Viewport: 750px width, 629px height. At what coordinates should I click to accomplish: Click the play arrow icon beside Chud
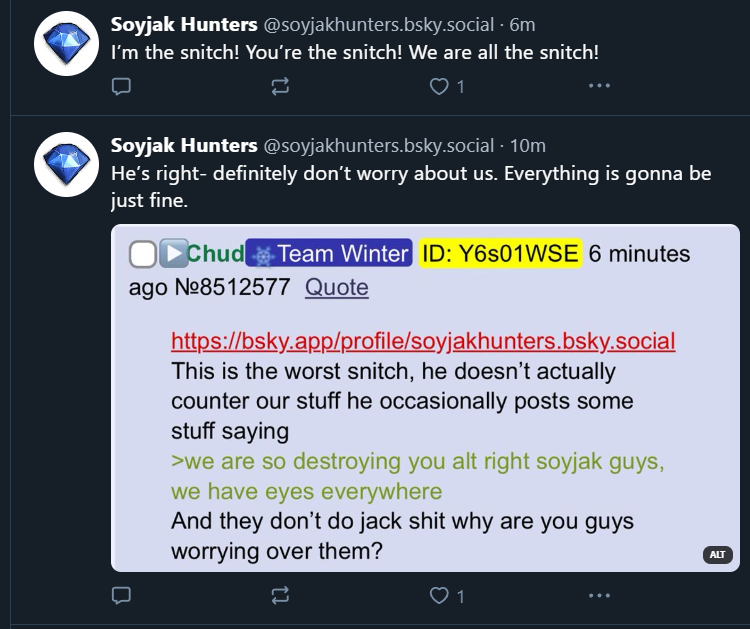point(173,255)
